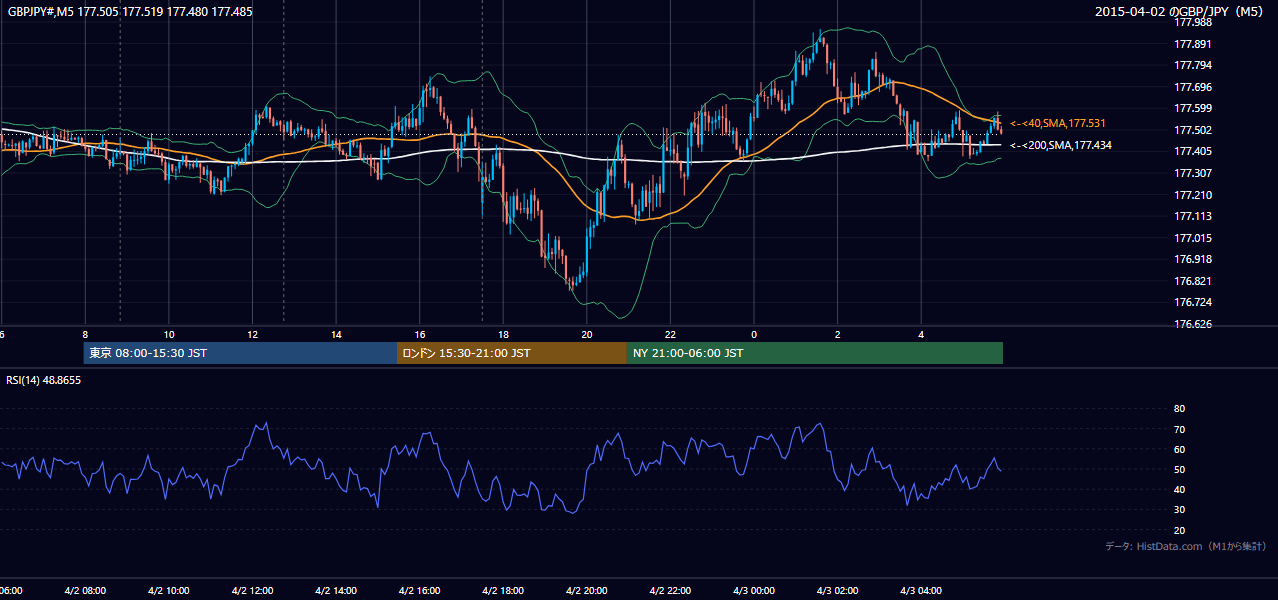The width and height of the screenshot is (1278, 600).
Task: Click the 4/2 20:00 bottom time label
Action: pyautogui.click(x=587, y=590)
